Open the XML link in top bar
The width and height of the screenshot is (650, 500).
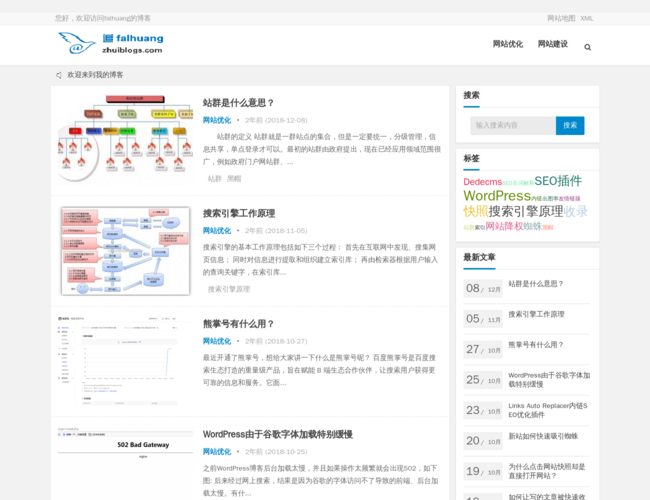pyautogui.click(x=587, y=18)
